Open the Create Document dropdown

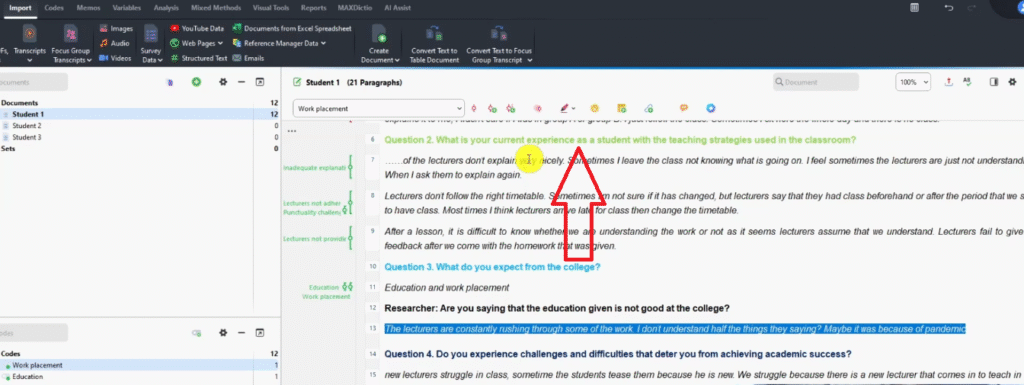click(x=379, y=44)
